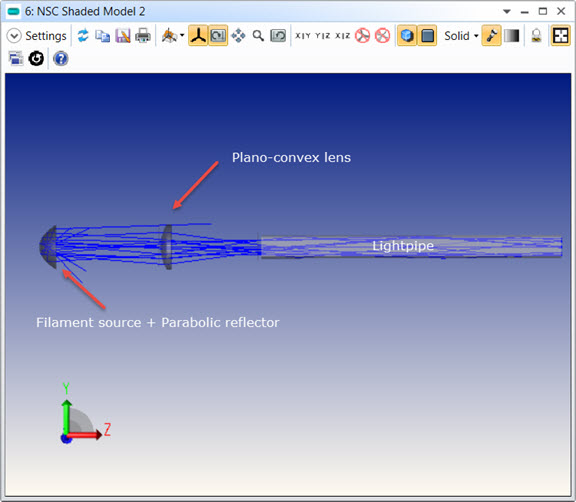Switch to the X|Z view
Viewport: 576px width, 502px height.
click(x=342, y=36)
